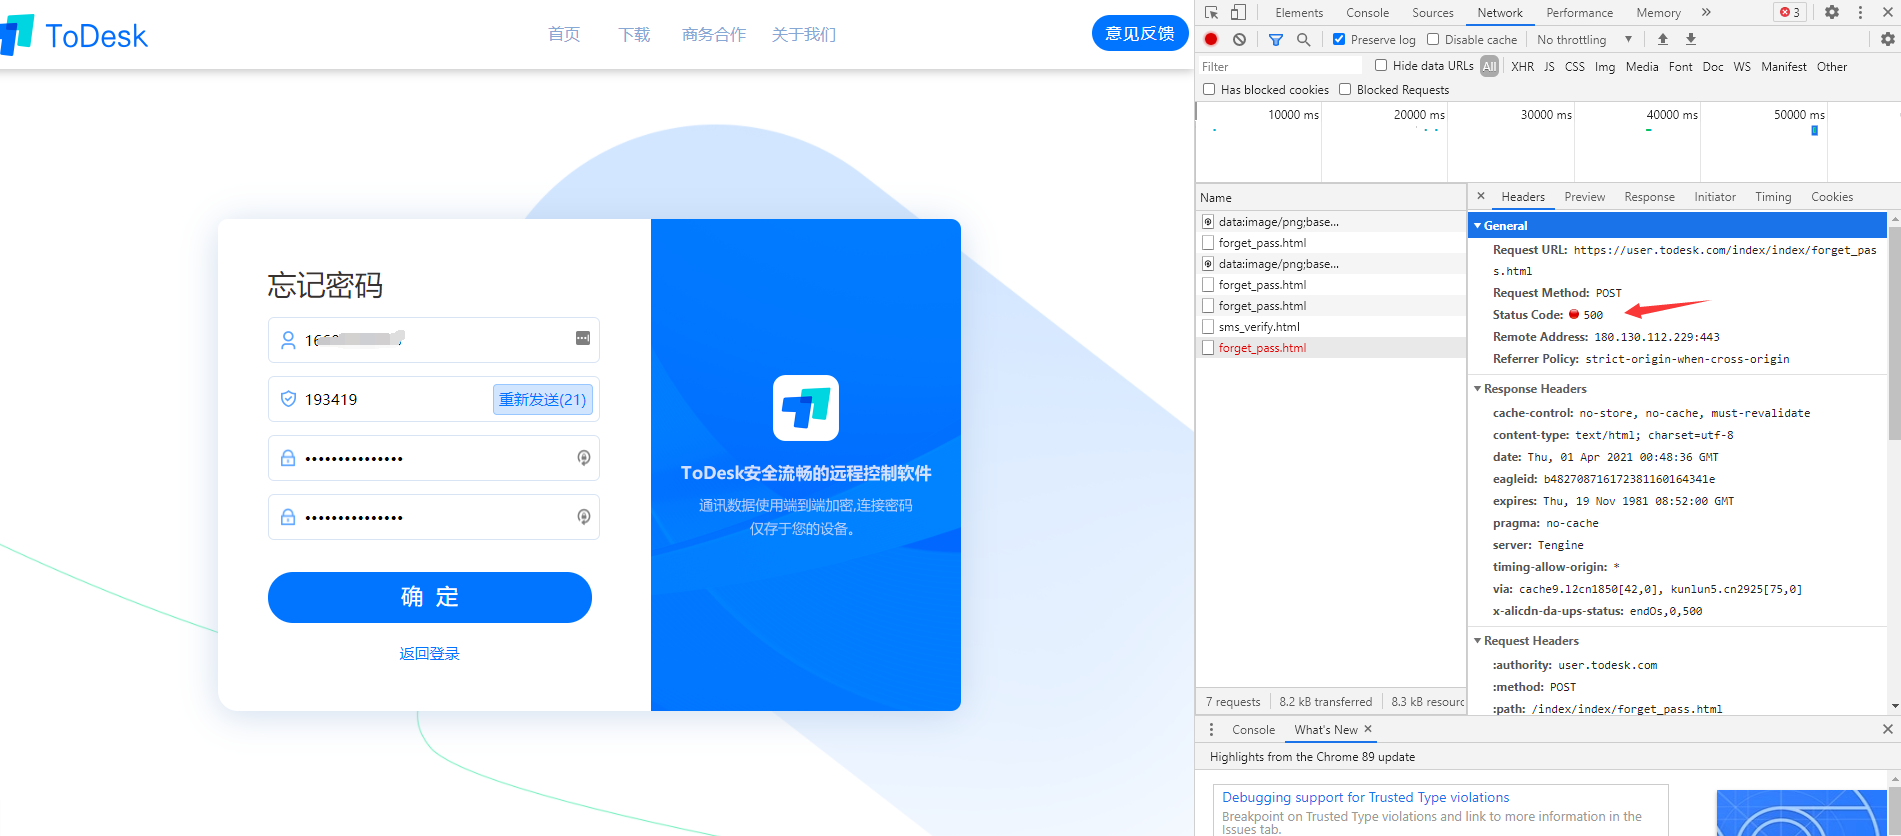The image size is (1901, 836).
Task: Check Hide data URLs
Action: [x=1381, y=65]
